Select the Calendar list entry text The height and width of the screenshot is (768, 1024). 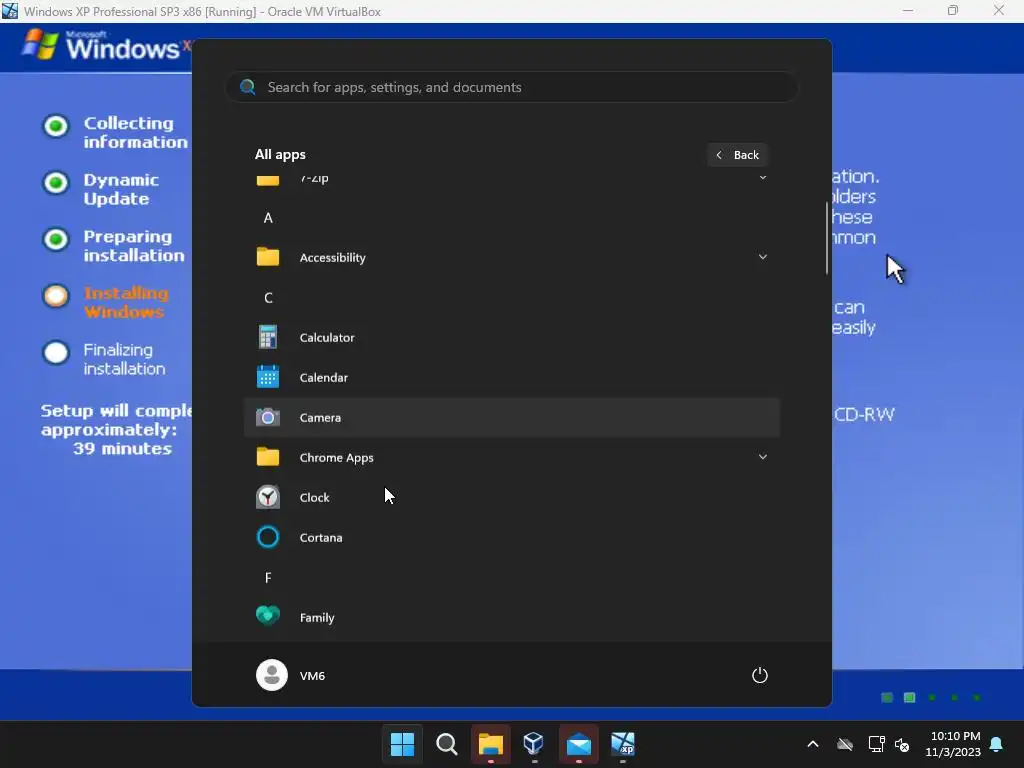(324, 377)
